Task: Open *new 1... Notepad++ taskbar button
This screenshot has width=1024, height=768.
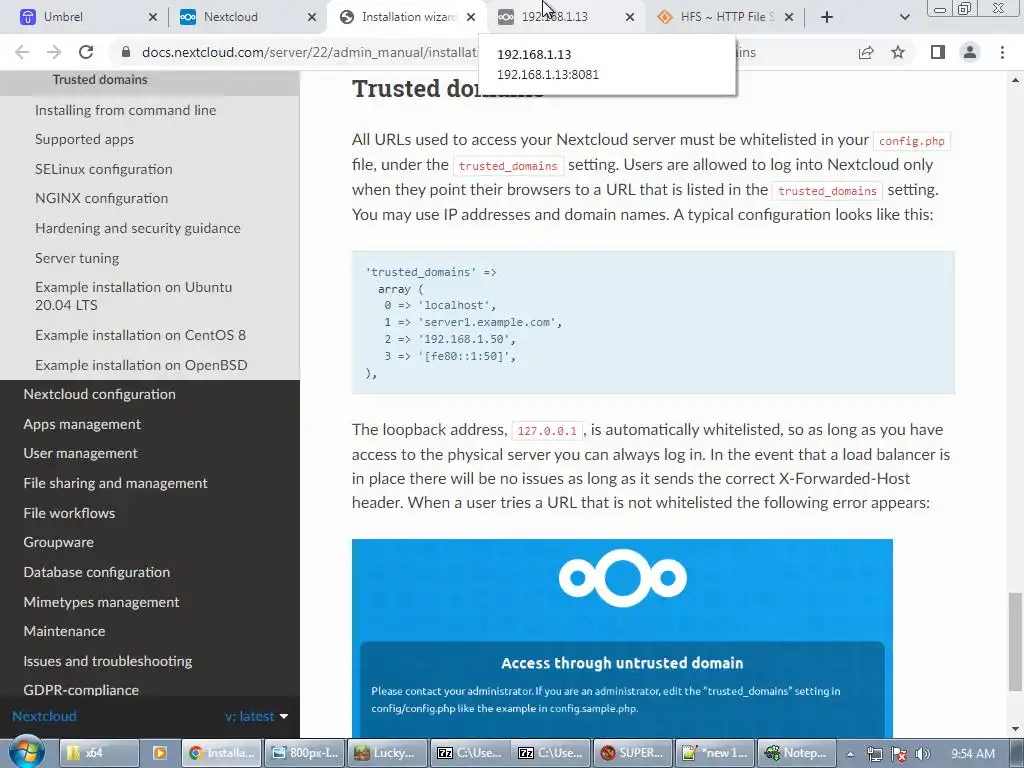Action: [x=716, y=753]
